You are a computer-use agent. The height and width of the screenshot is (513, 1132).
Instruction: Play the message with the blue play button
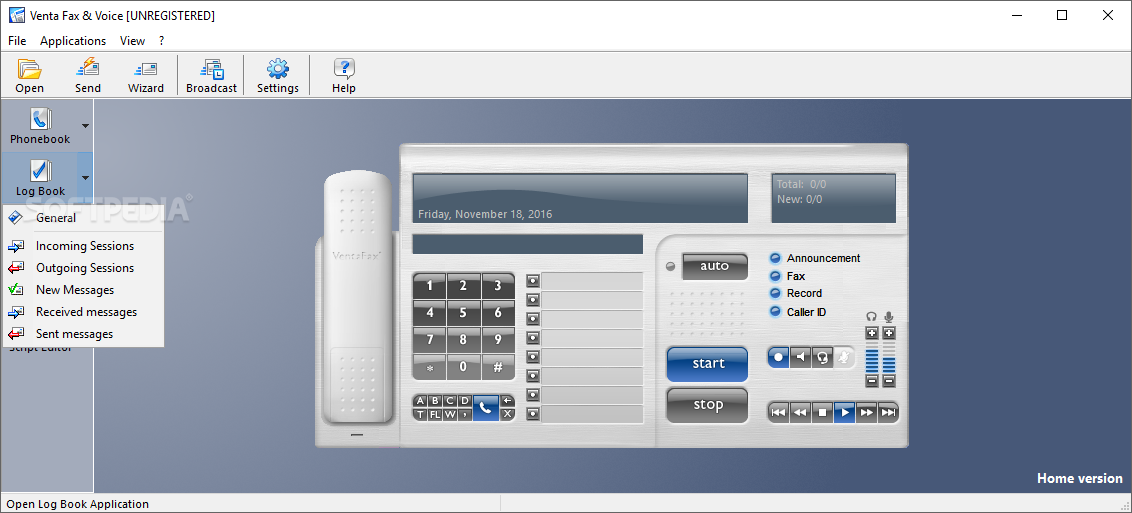(x=844, y=413)
